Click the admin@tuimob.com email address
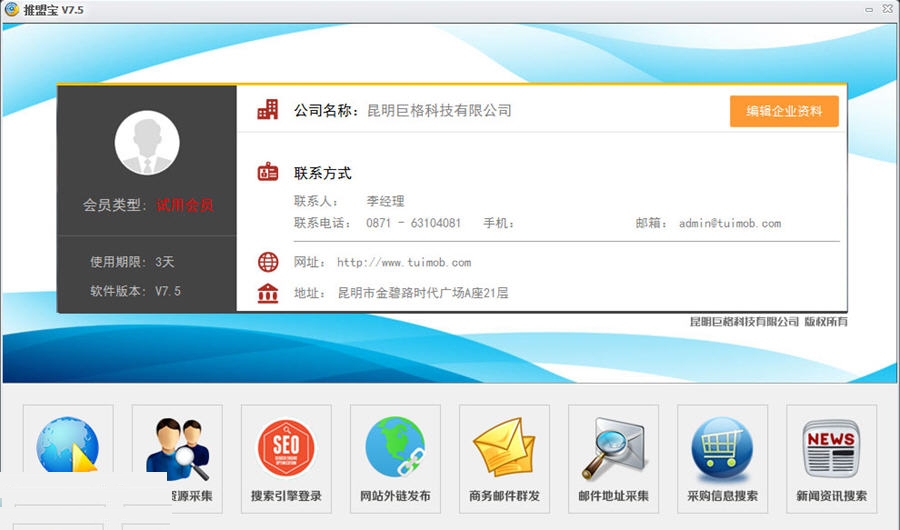The height and width of the screenshot is (530, 900). coord(730,223)
